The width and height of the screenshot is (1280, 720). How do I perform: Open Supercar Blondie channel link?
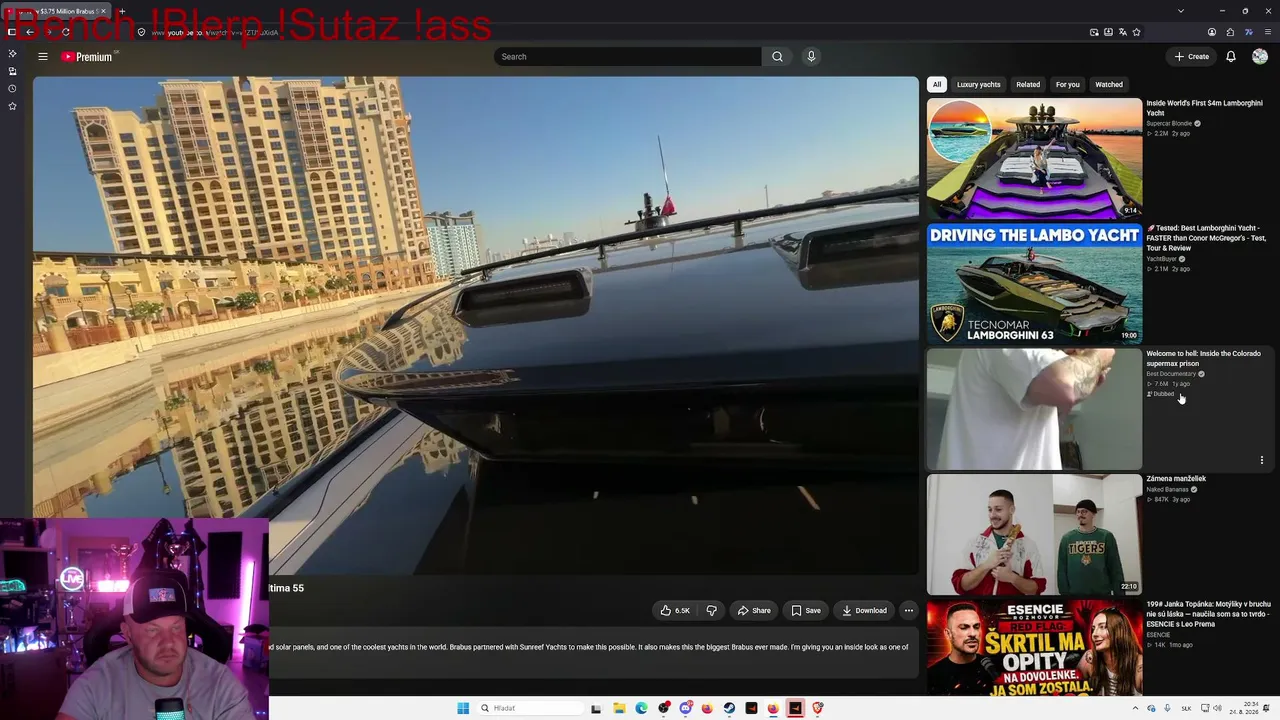[x=1169, y=123]
